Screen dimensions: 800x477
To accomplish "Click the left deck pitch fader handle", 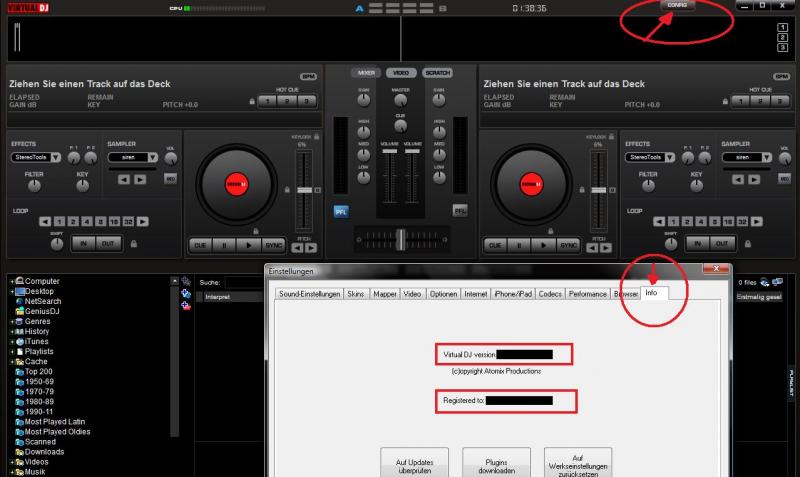I will click(x=305, y=190).
